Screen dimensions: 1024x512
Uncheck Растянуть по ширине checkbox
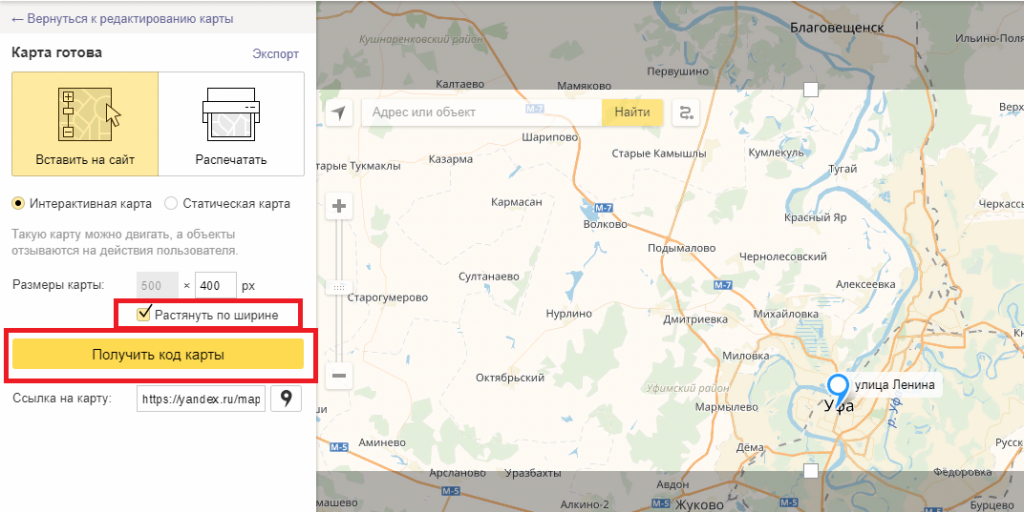tap(143, 314)
